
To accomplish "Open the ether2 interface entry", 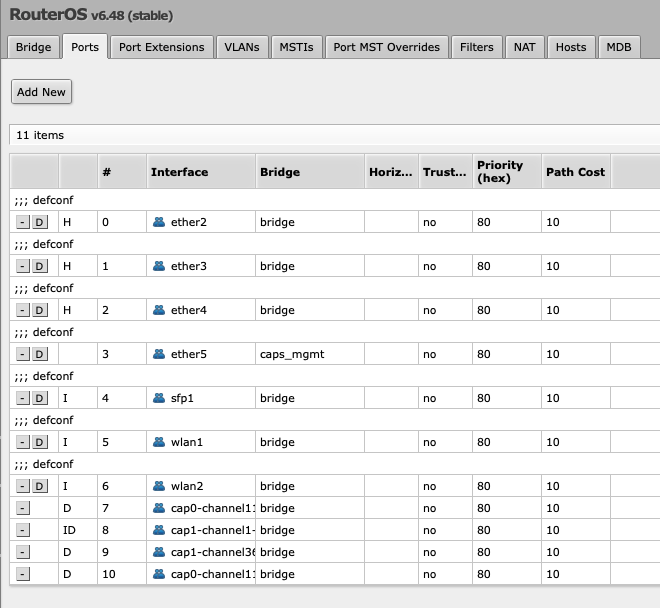I will coord(189,222).
